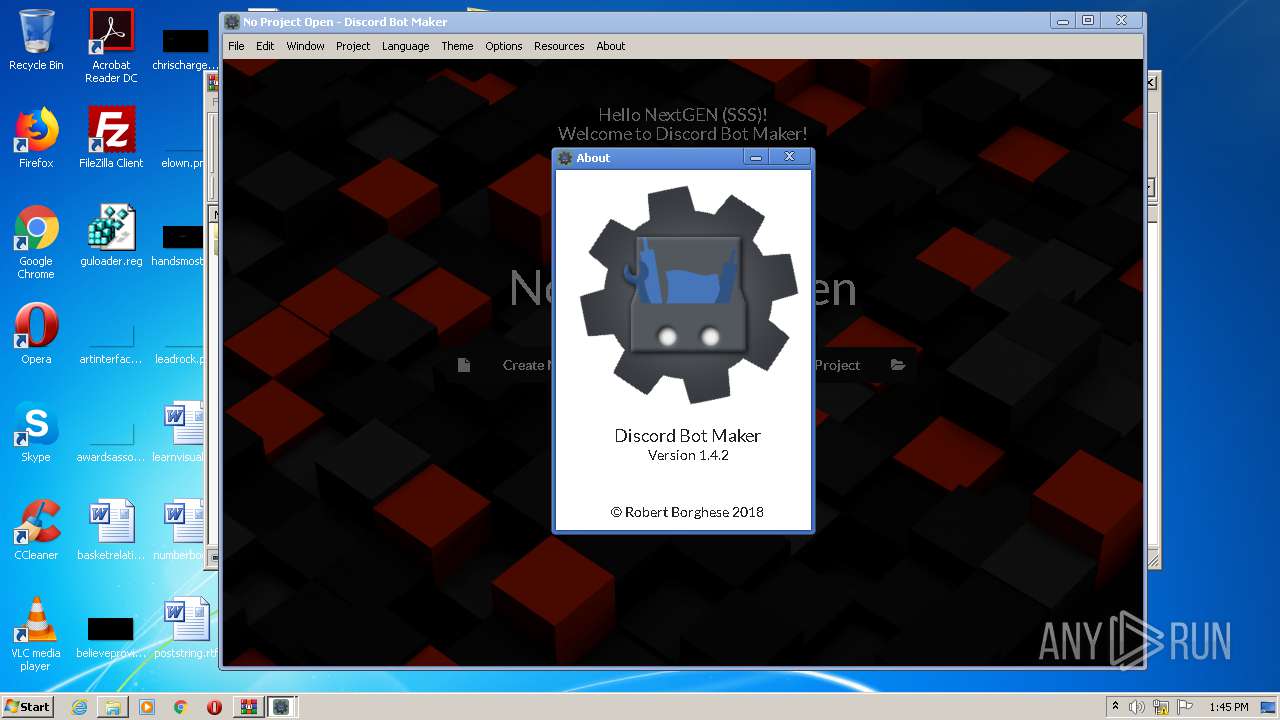Click the open folder icon beside Project
Viewport: 1280px width, 720px height.
(898, 365)
